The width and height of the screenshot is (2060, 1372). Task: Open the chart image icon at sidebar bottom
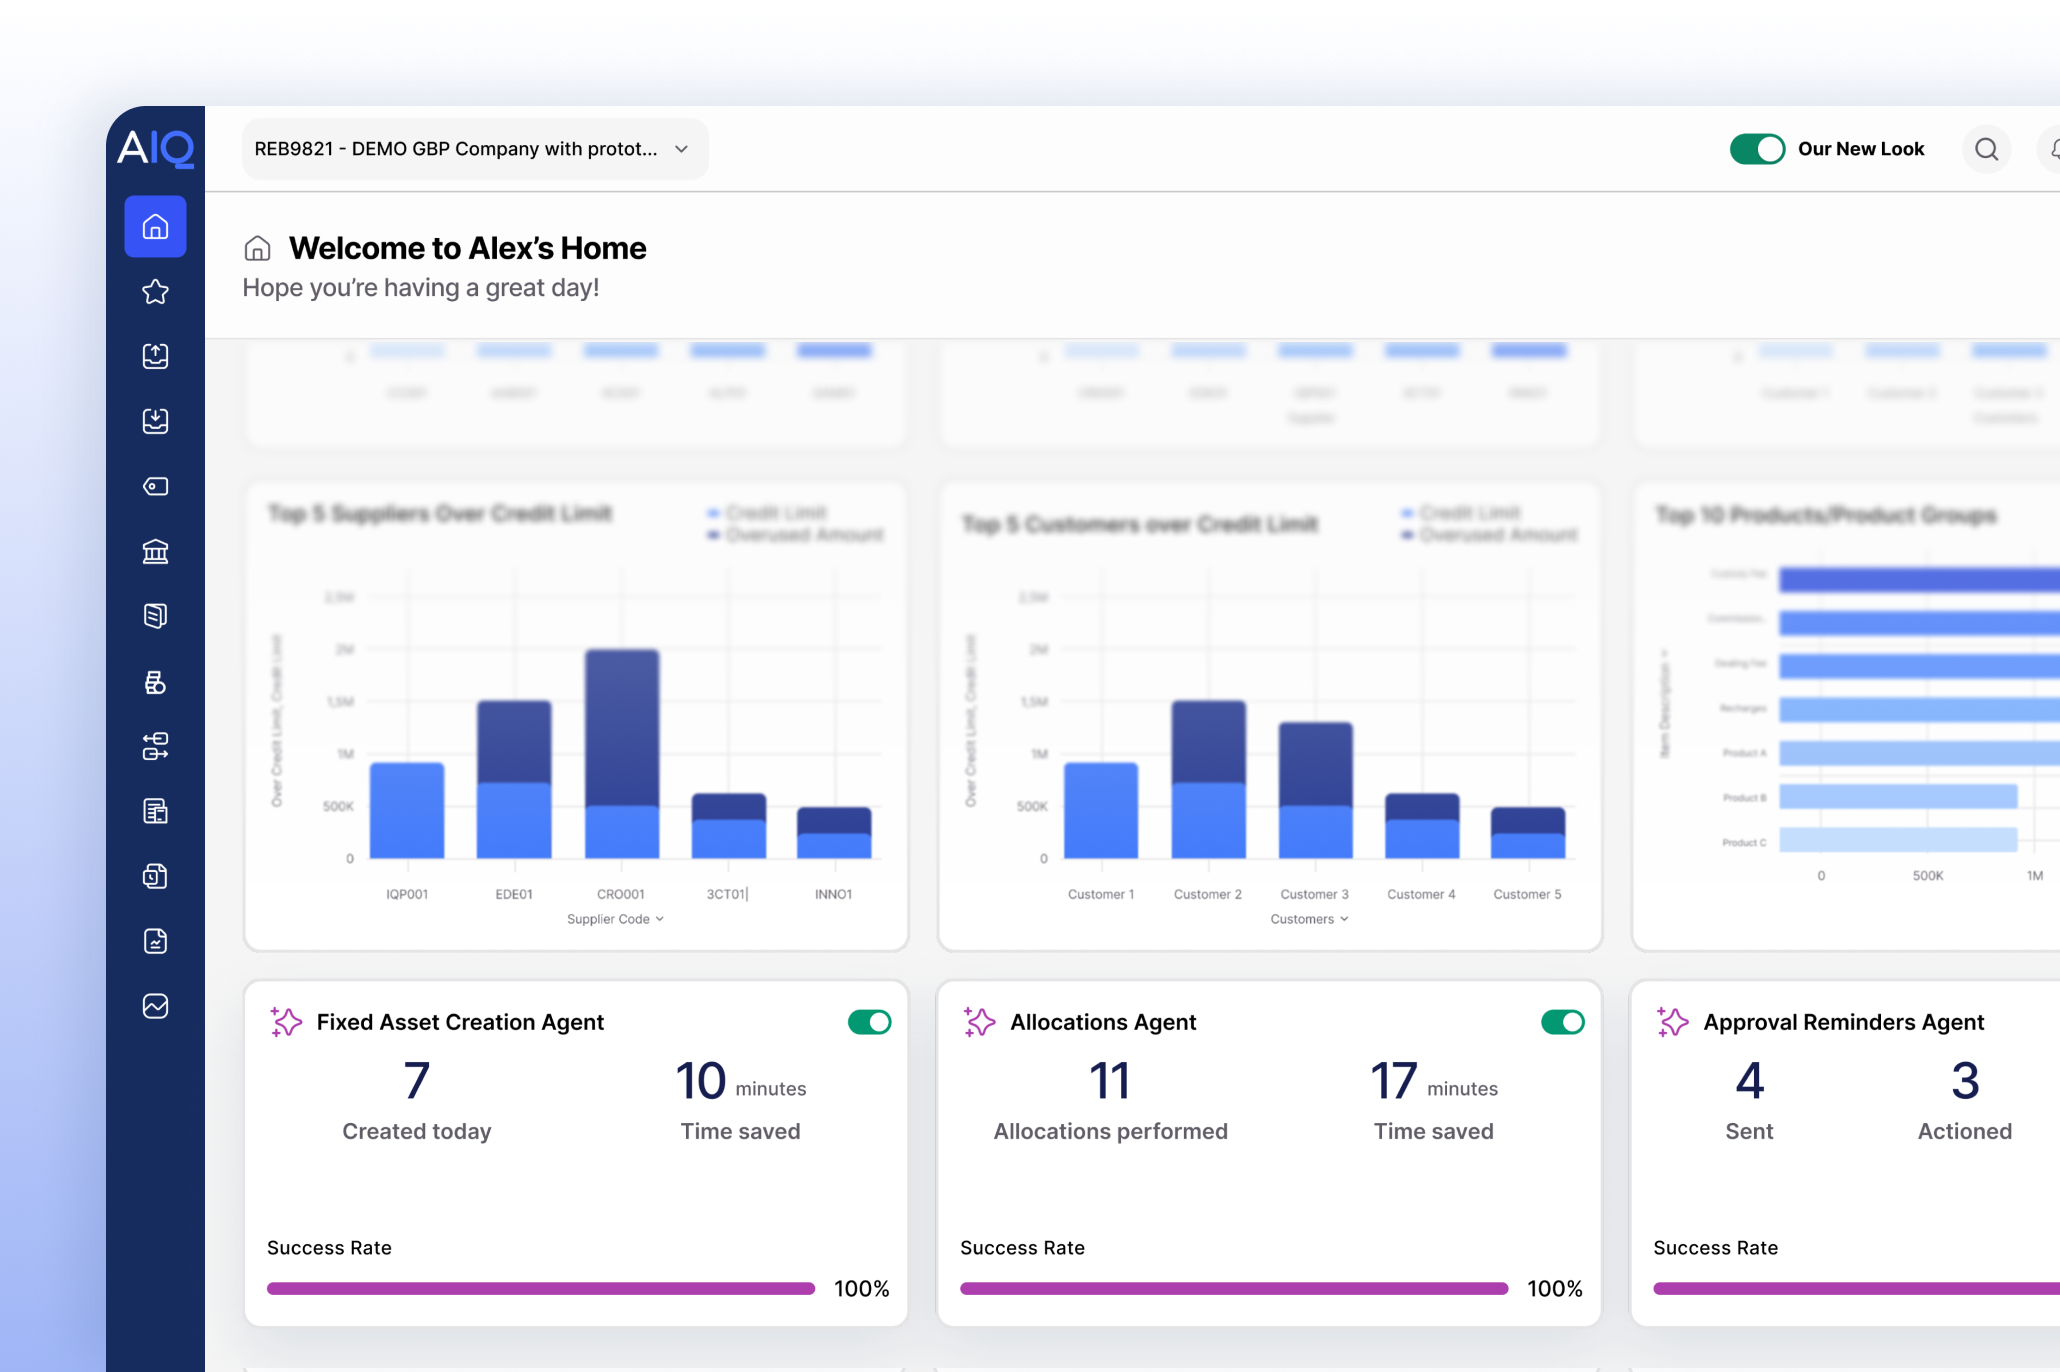[155, 1006]
